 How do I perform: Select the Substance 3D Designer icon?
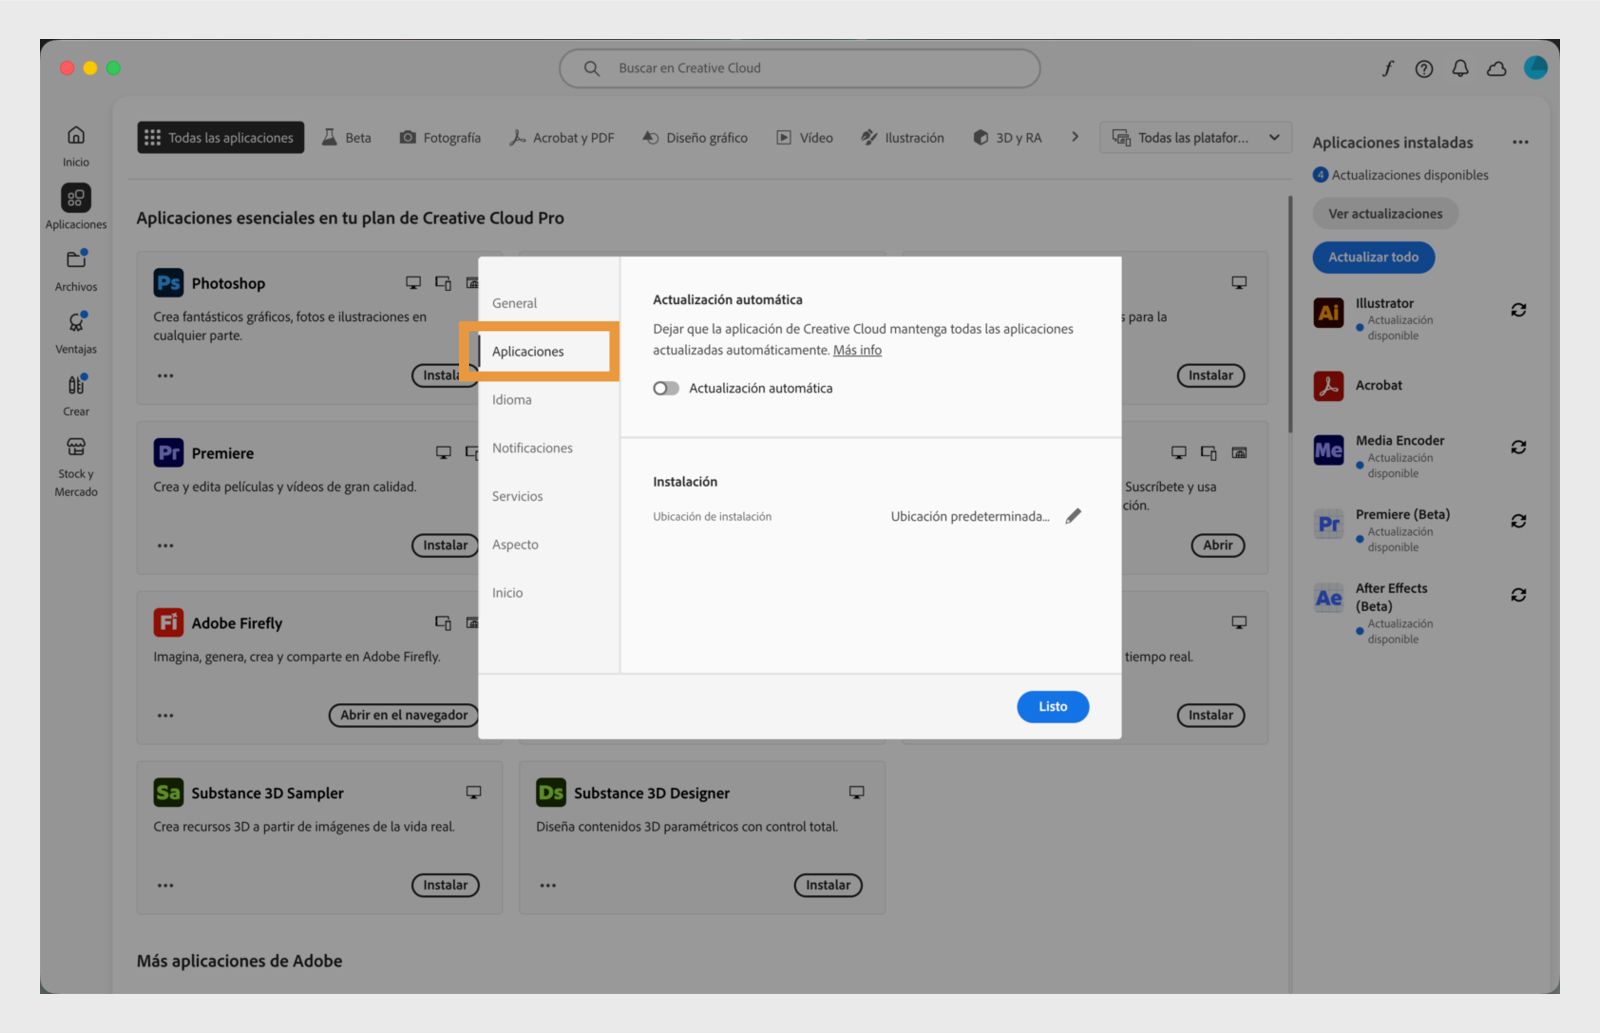[x=551, y=793]
